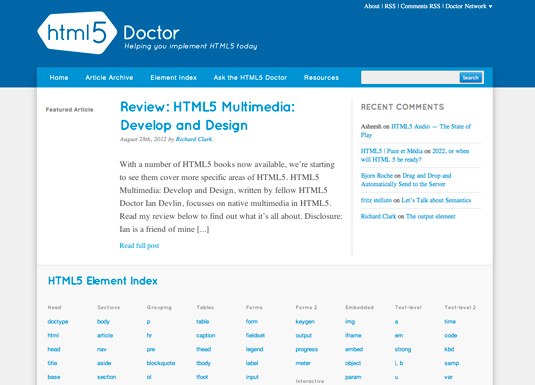
Task: Open Drag and Drop and Automatically Send link
Action: point(406,180)
